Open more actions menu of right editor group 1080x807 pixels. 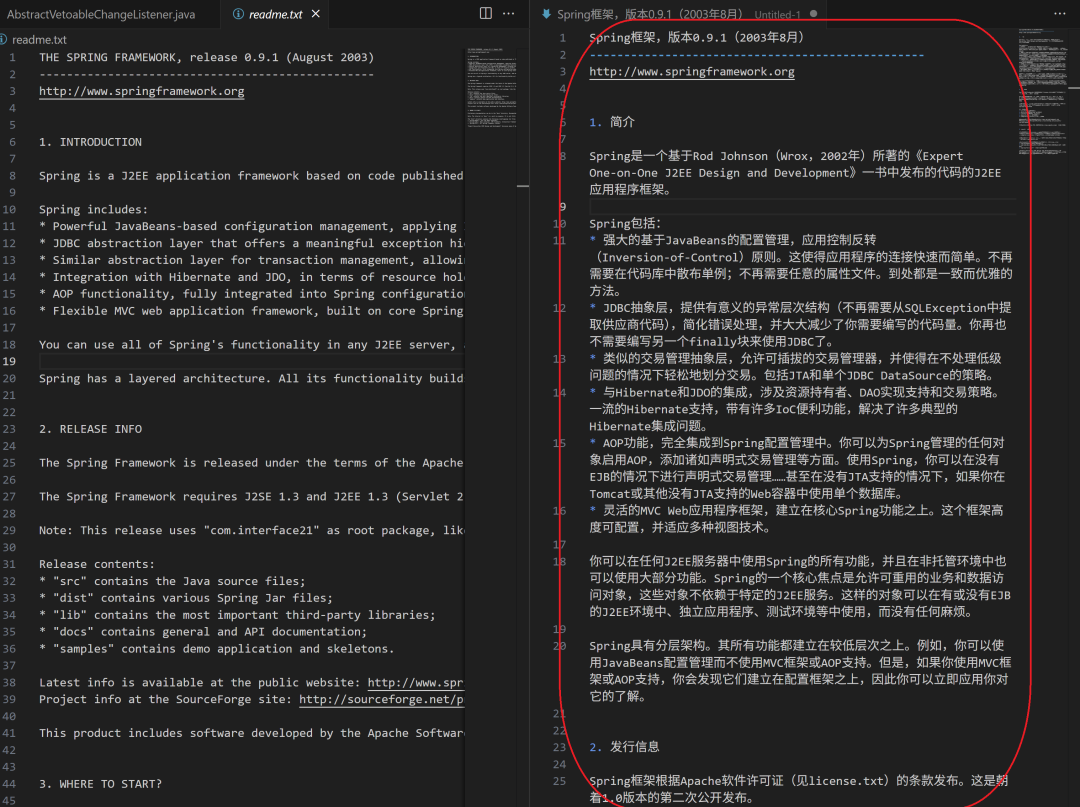[1059, 13]
